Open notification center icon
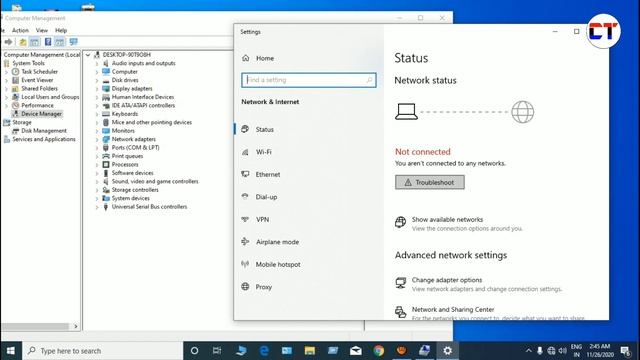Viewport: 640px width, 360px height. pyautogui.click(x=625, y=351)
